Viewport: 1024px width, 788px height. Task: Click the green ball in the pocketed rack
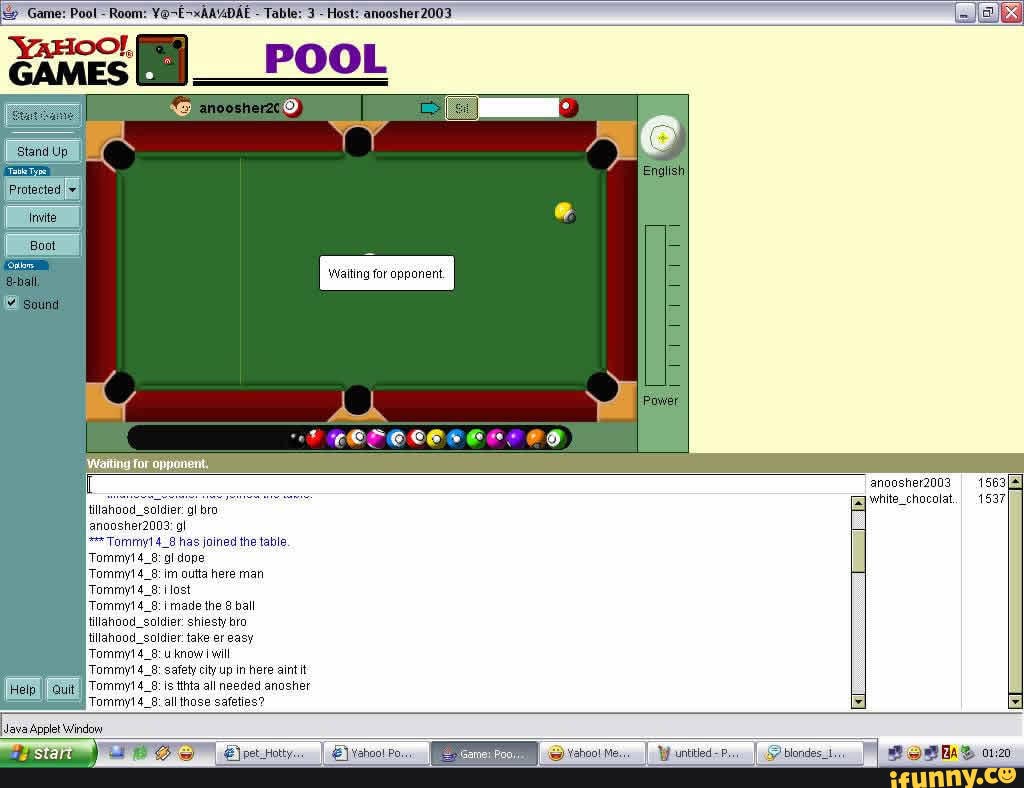[475, 439]
